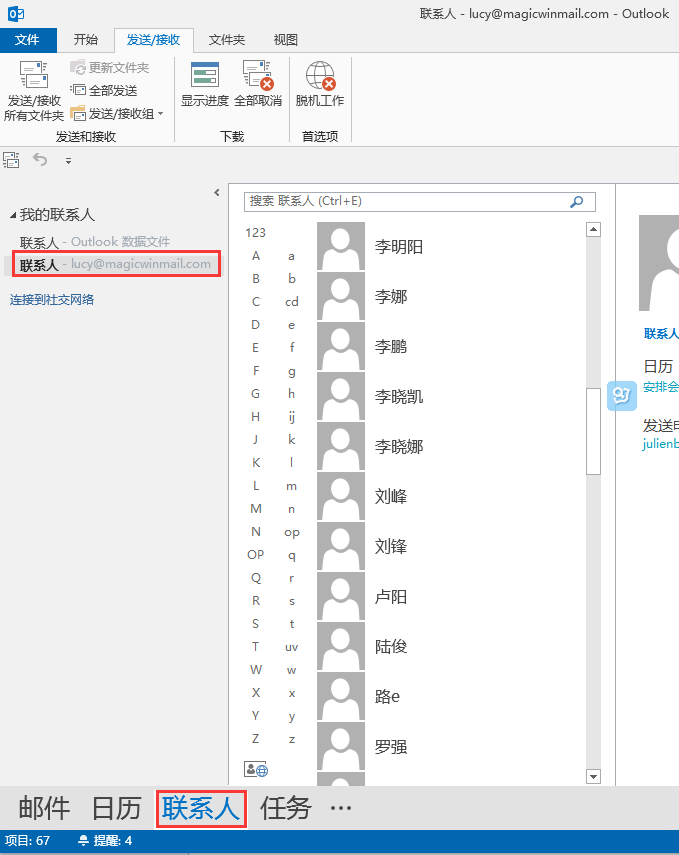Click the Outlook logo icon in title bar
679x855 pixels.
pos(16,14)
